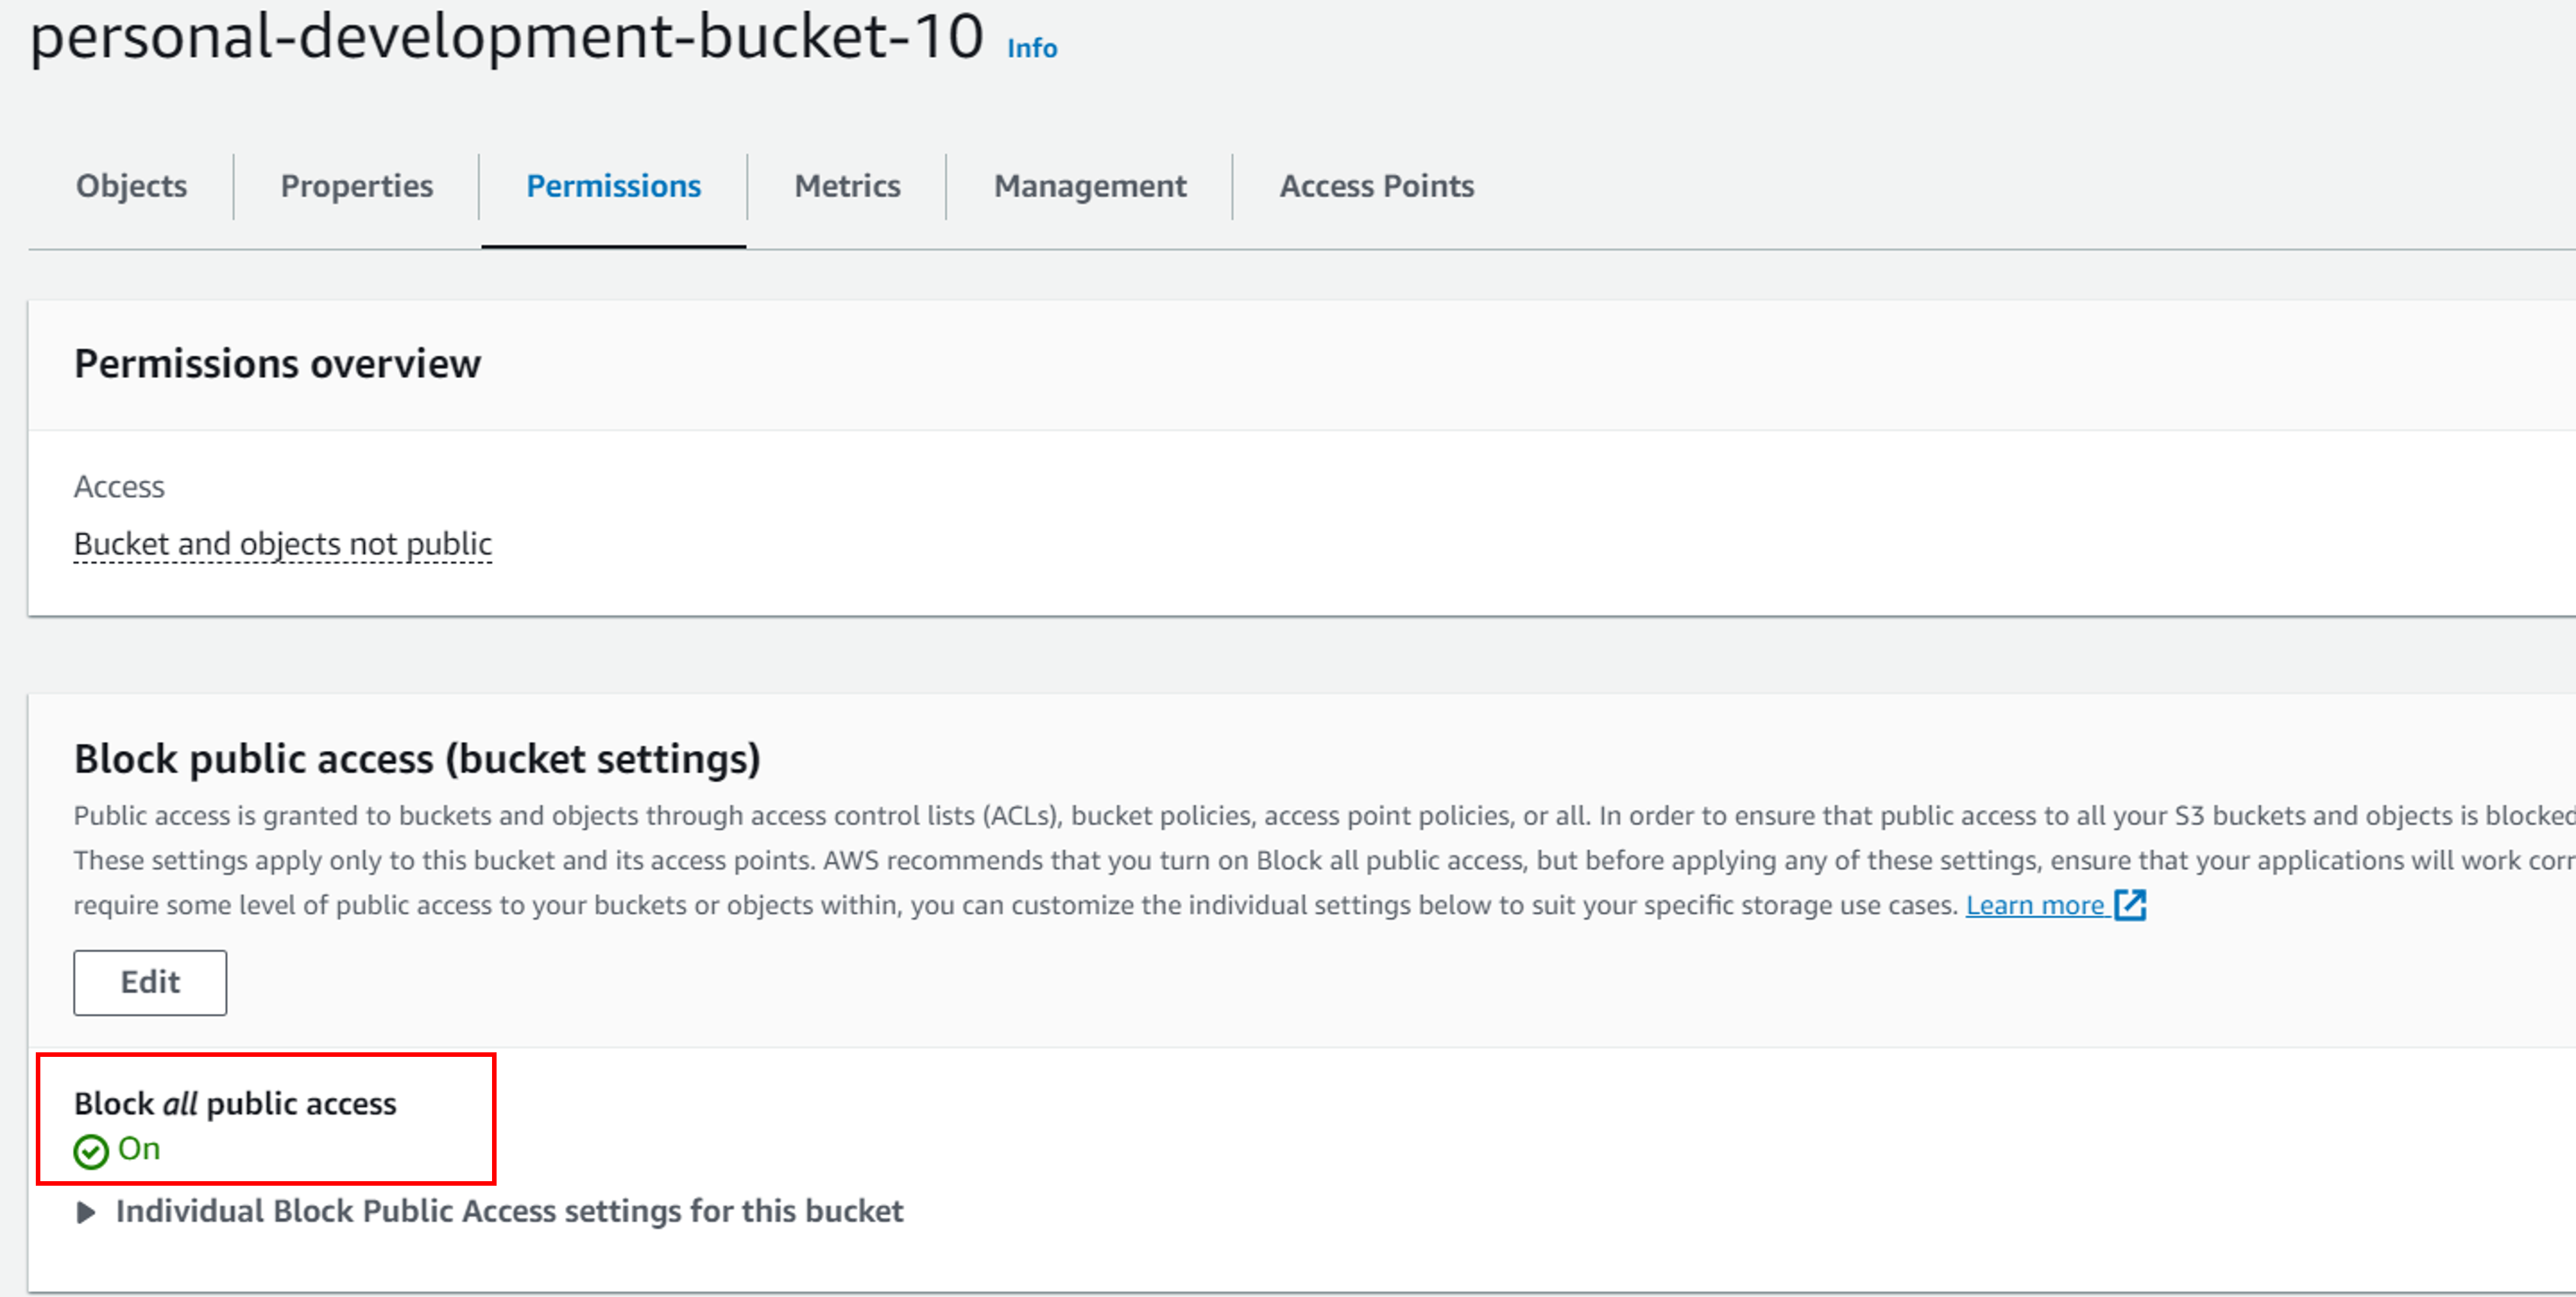The image size is (2576, 1297).
Task: Expand Individual Block Public Access settings
Action: (x=509, y=1211)
